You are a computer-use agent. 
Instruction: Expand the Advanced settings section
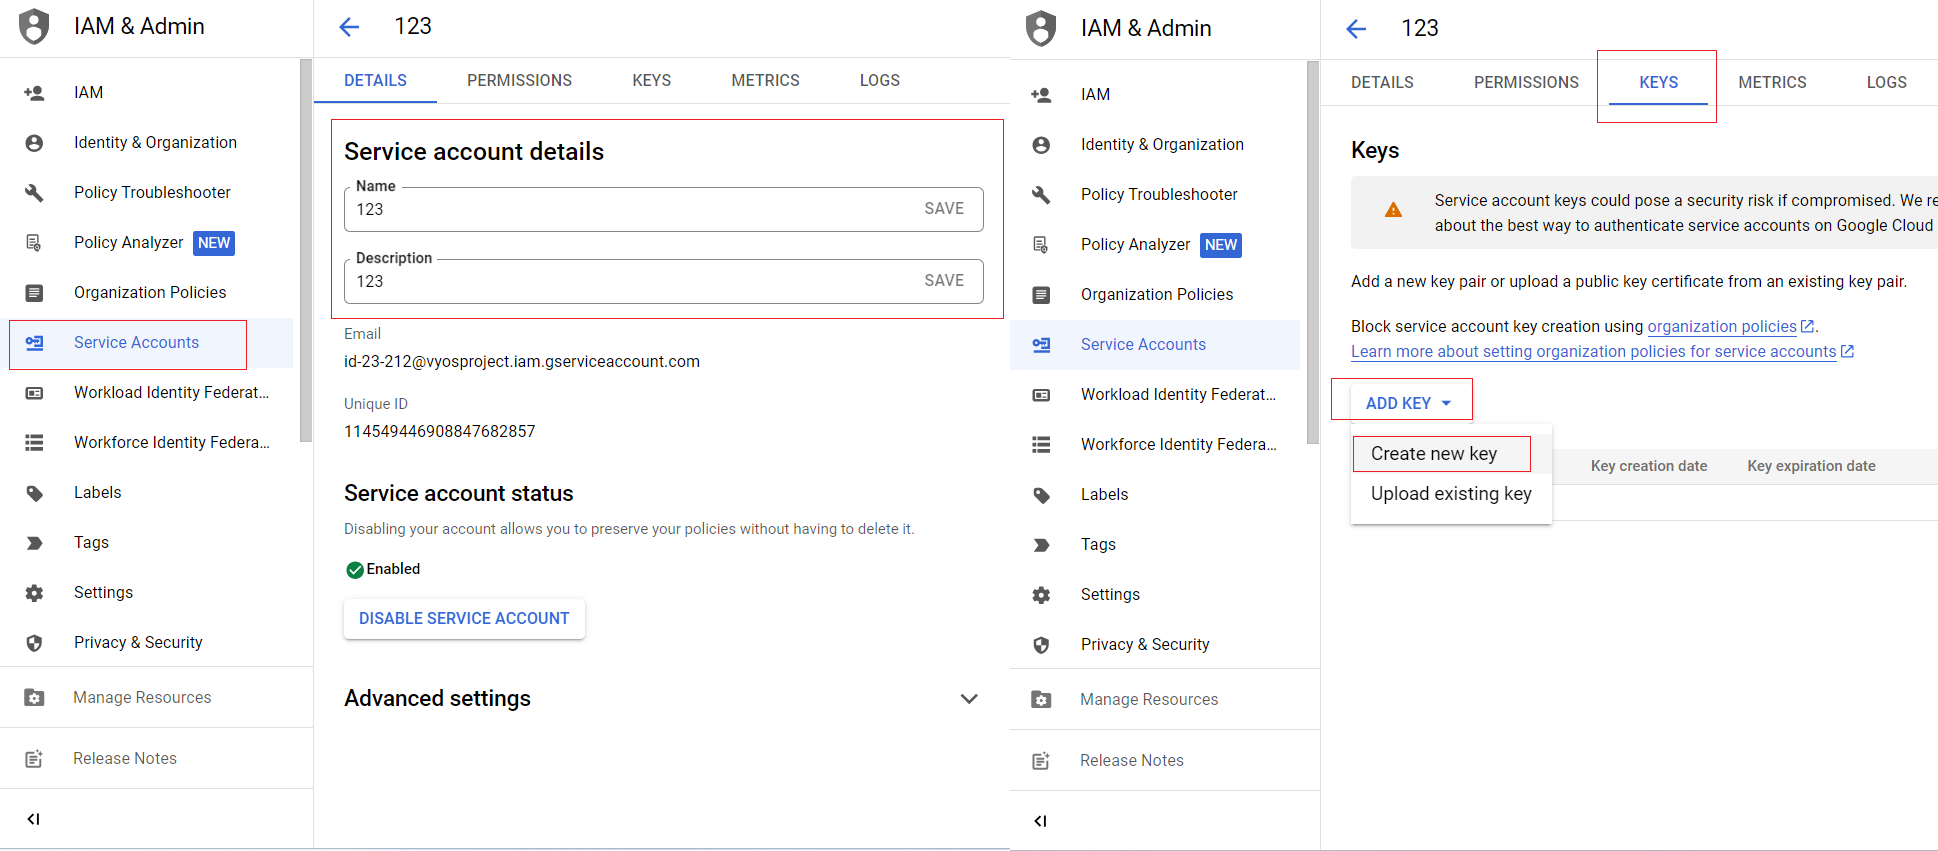(x=968, y=699)
